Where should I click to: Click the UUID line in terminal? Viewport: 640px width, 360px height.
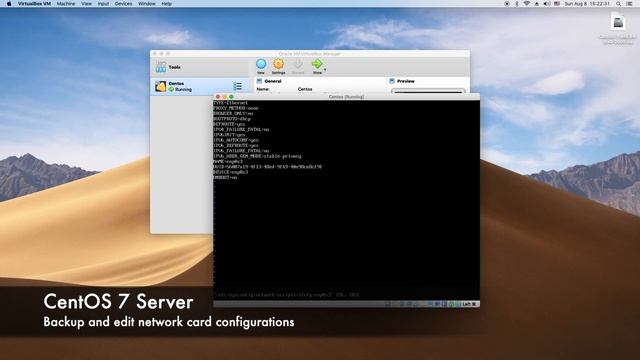268,167
